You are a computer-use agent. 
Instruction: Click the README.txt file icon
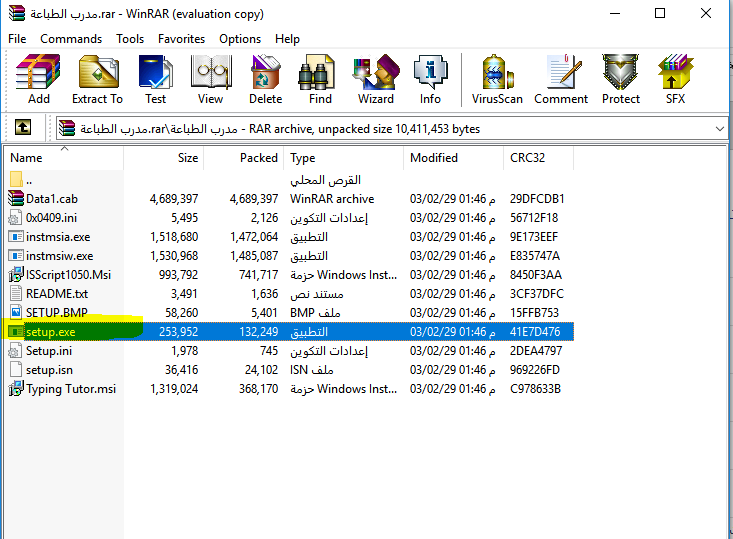(x=16, y=294)
